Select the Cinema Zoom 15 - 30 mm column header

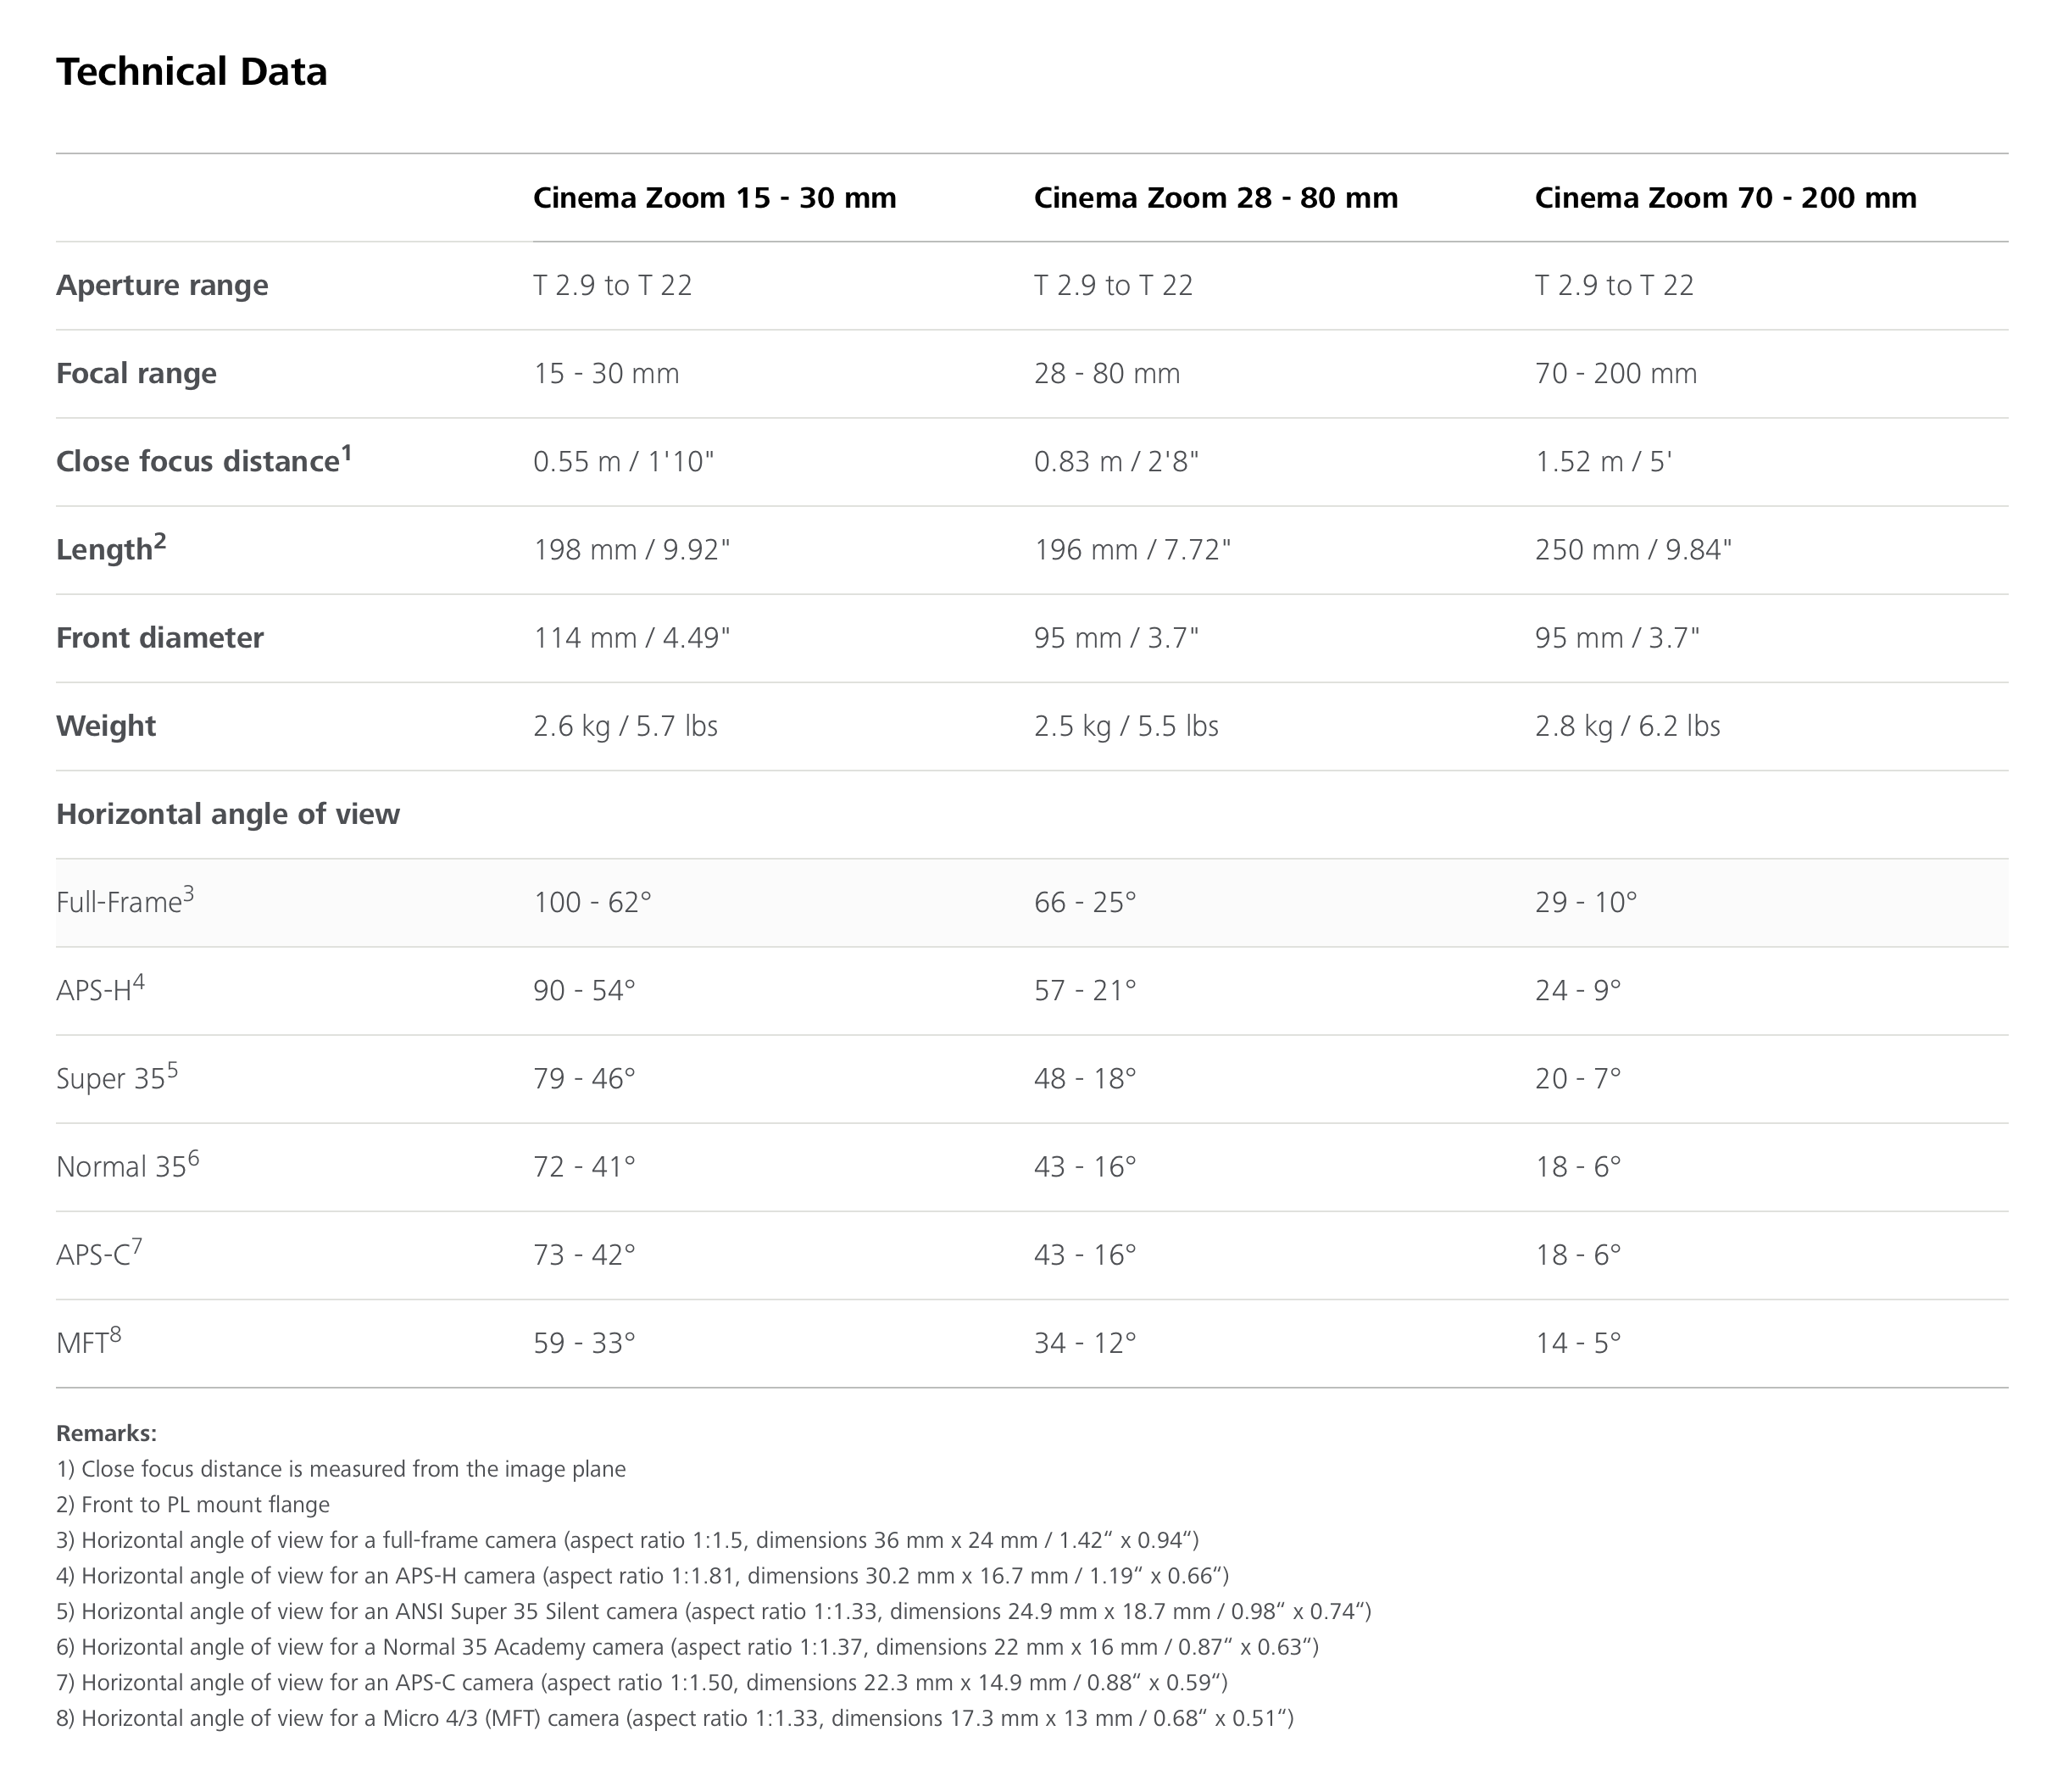(714, 198)
